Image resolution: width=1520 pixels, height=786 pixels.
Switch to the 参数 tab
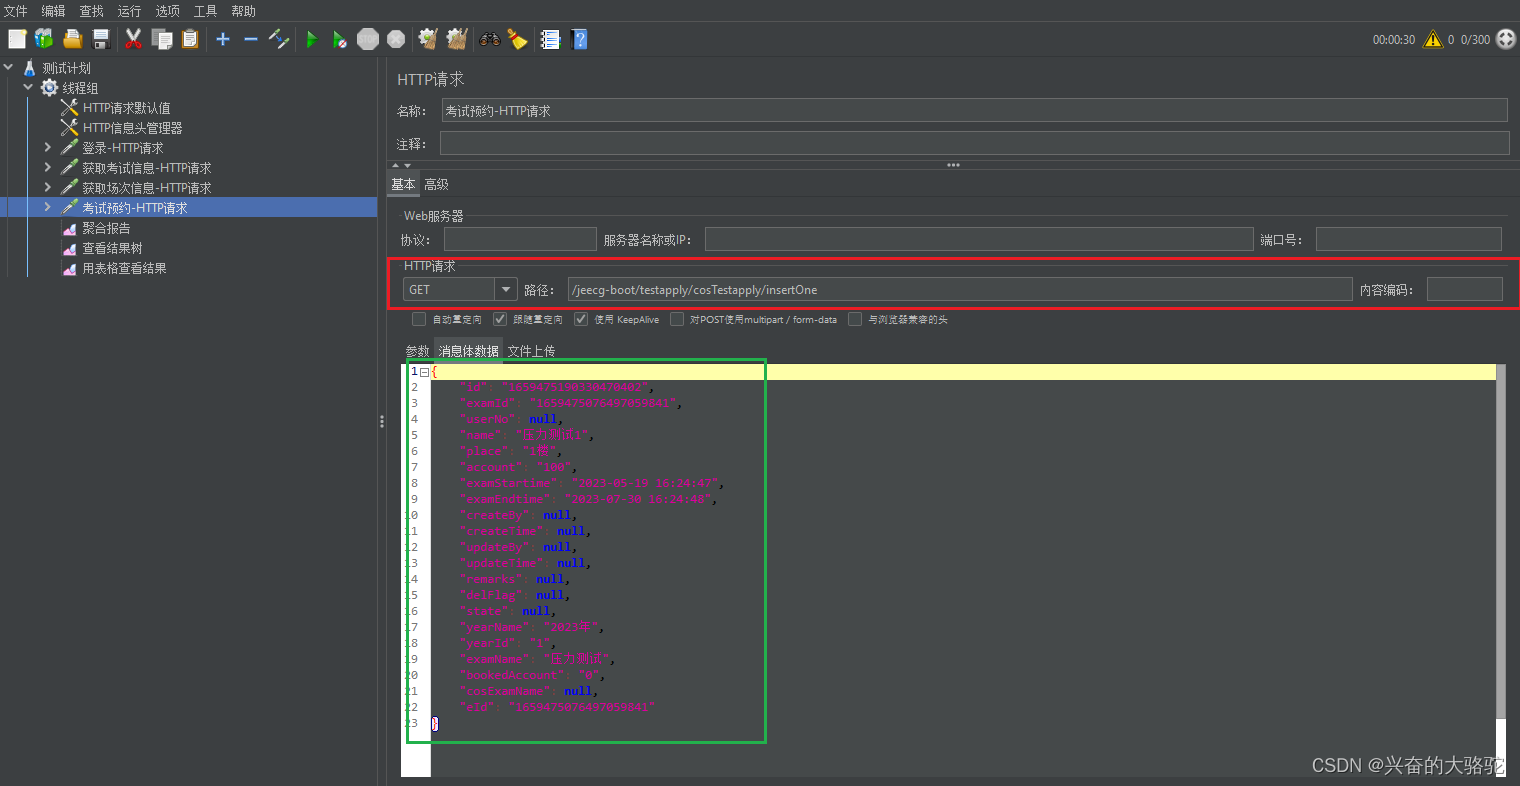(417, 351)
